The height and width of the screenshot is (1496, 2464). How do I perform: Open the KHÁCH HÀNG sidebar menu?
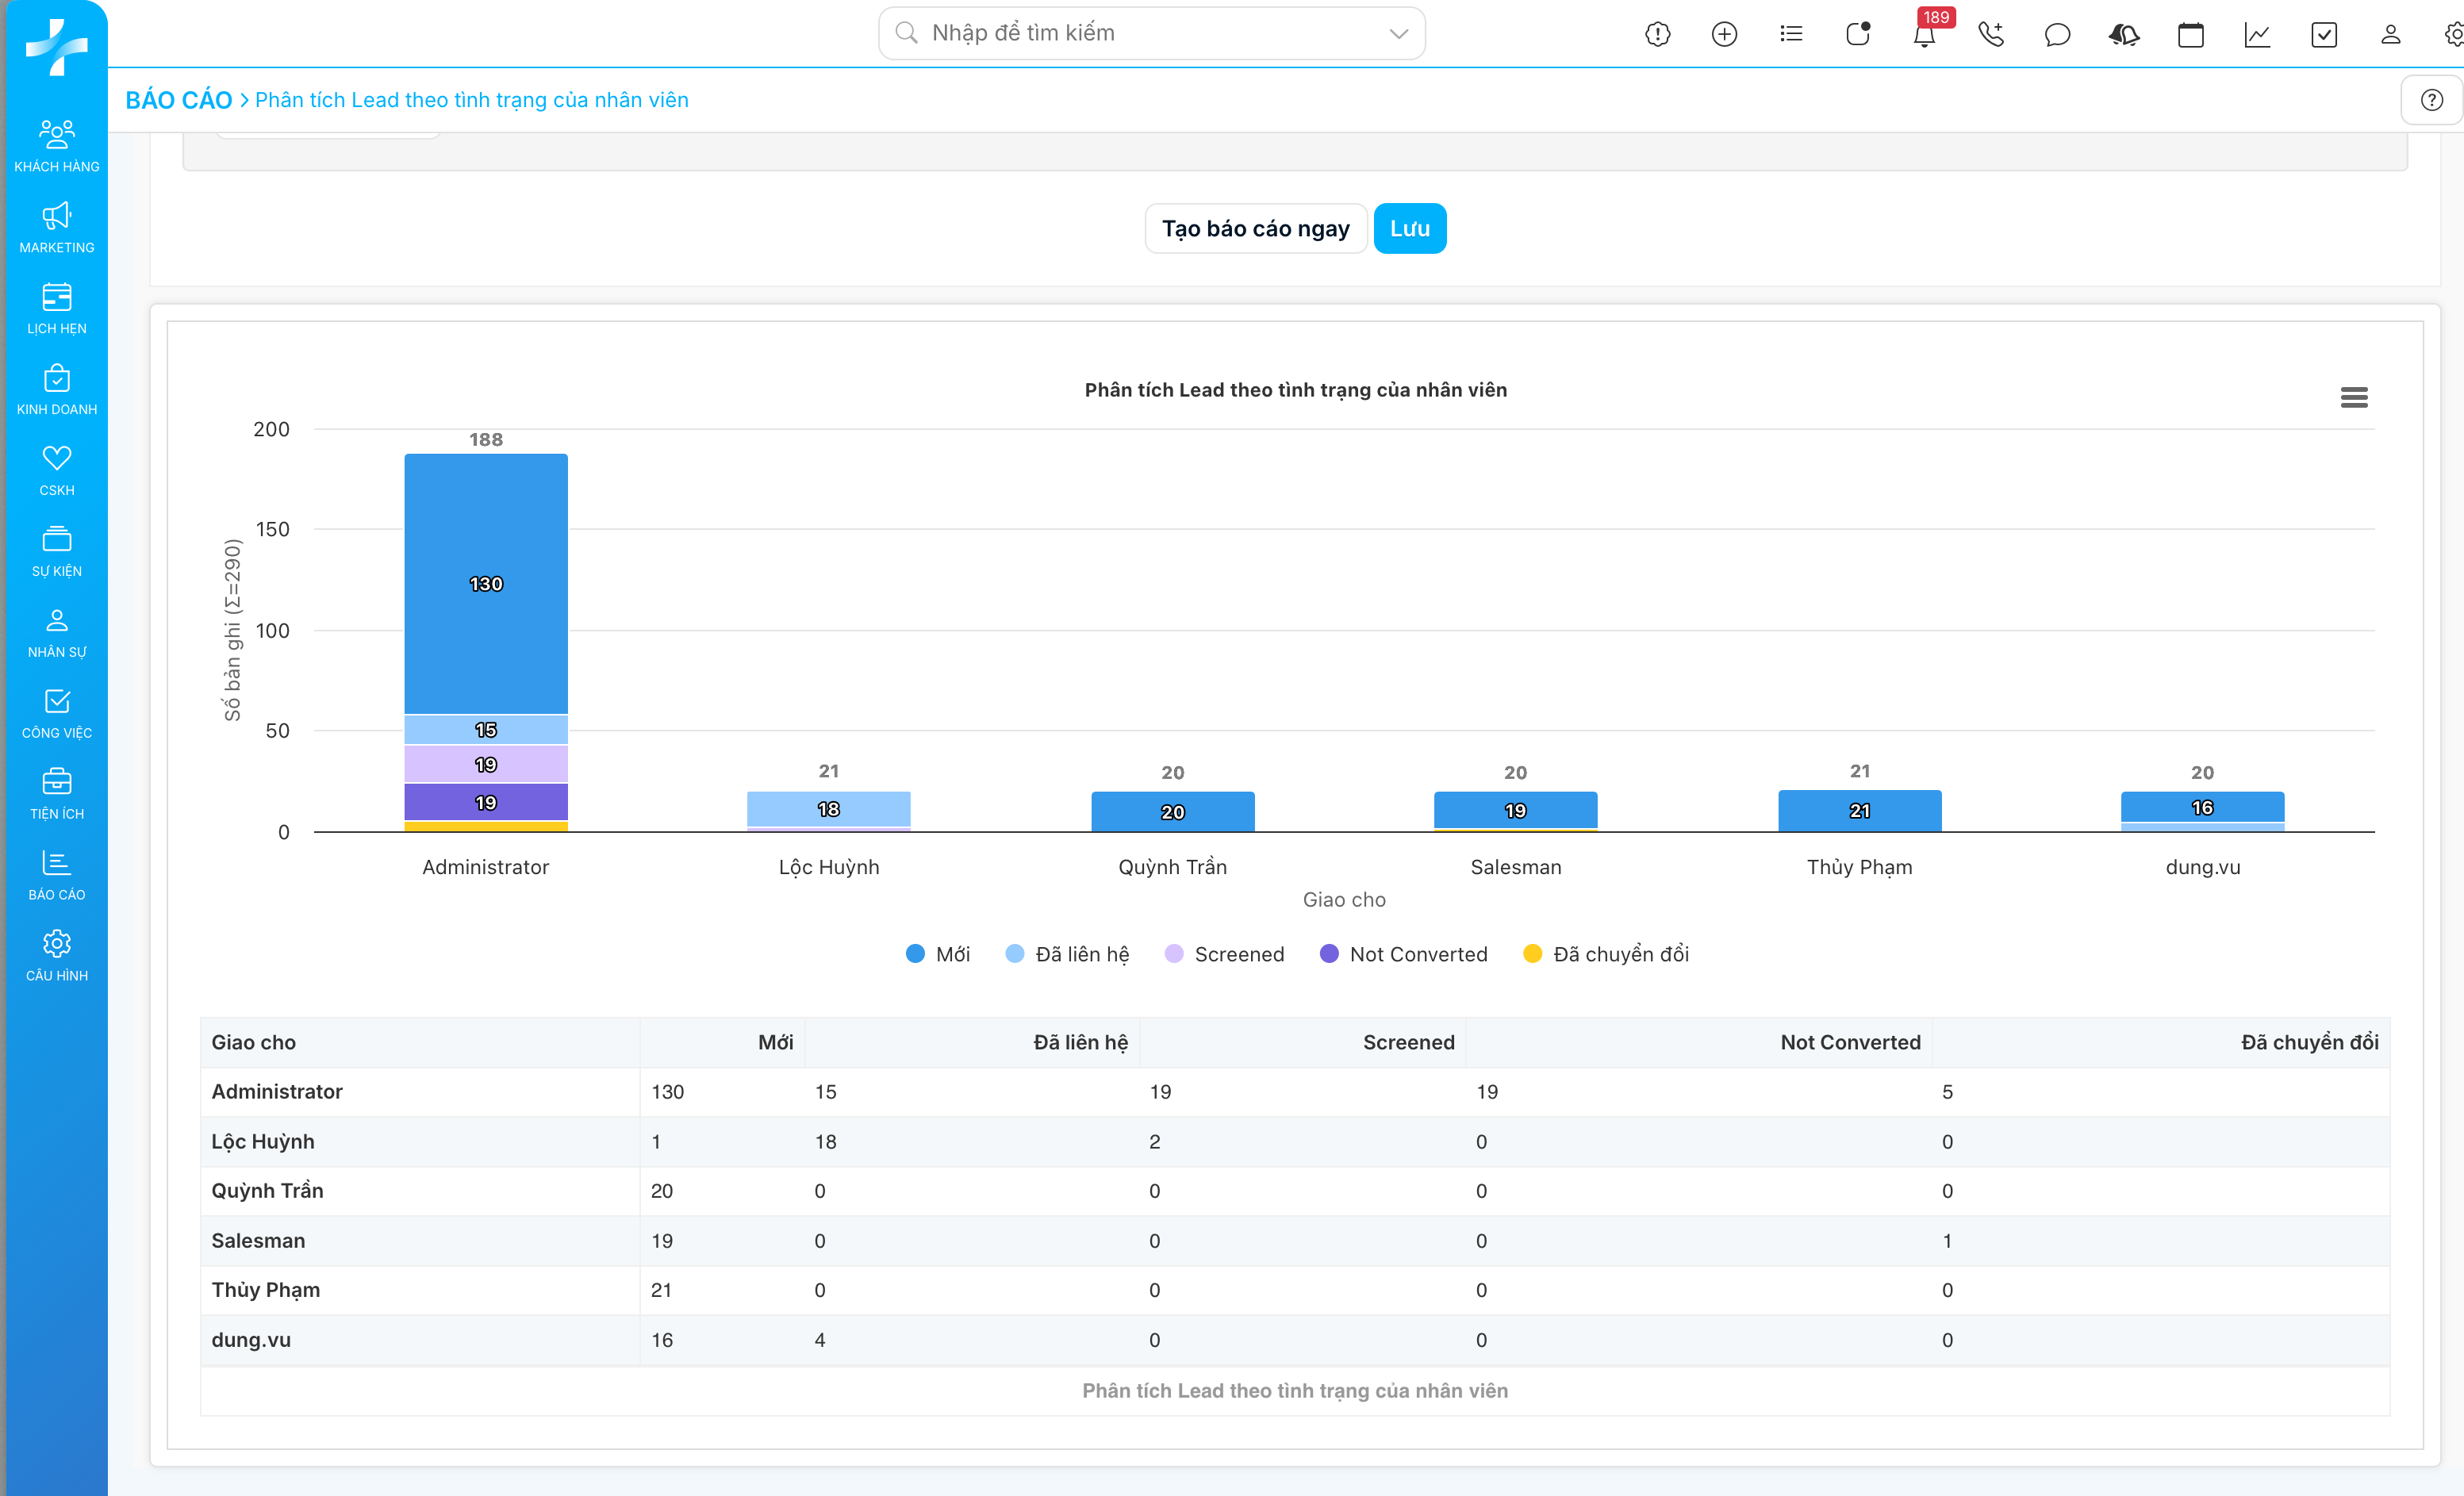pos(56,146)
